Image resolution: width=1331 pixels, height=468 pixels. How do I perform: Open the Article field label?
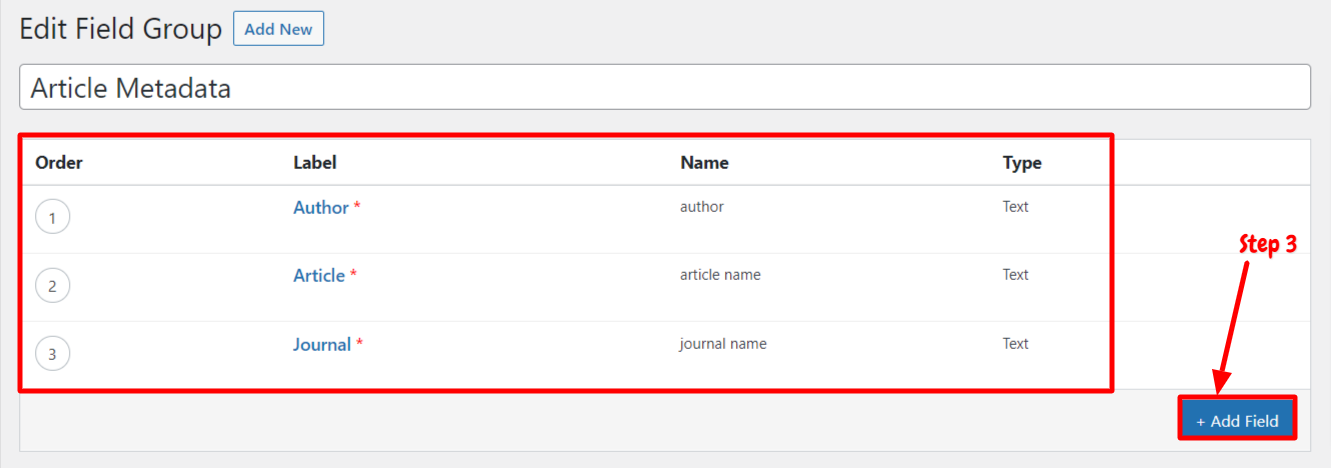[319, 276]
